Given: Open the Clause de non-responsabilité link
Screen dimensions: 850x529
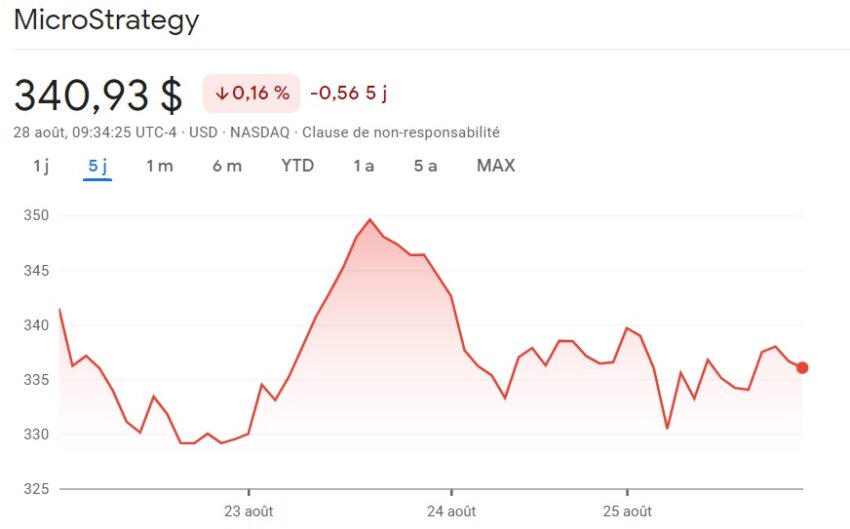Looking at the screenshot, I should tap(401, 132).
